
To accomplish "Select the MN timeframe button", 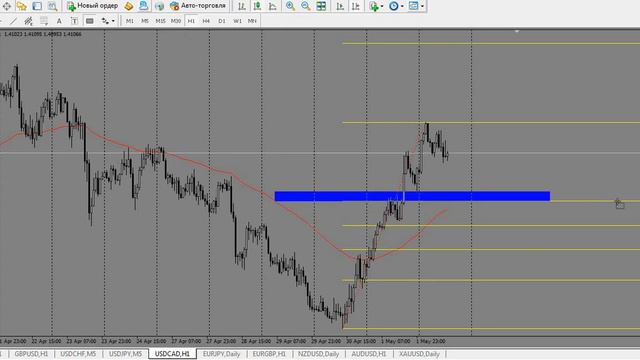I will [252, 21].
